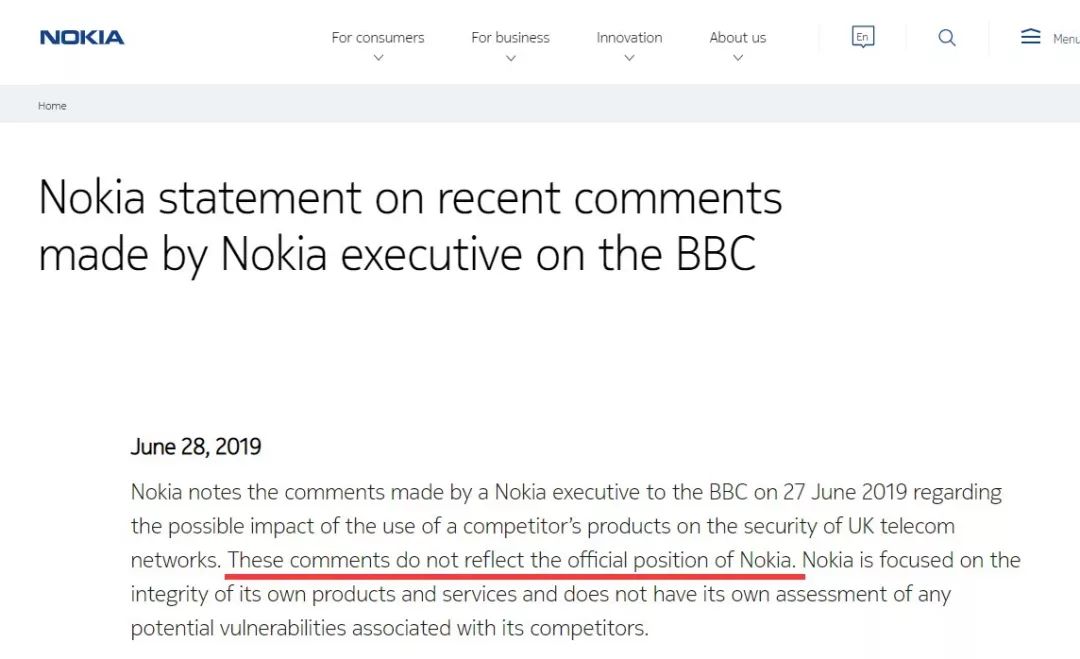Click the Nokia logo
Viewport: 1080px width, 659px height.
click(x=82, y=38)
